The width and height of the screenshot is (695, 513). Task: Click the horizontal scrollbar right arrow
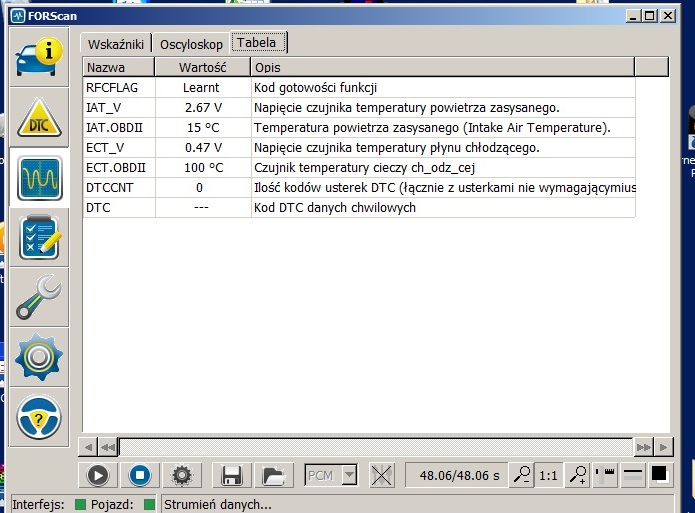(x=660, y=446)
